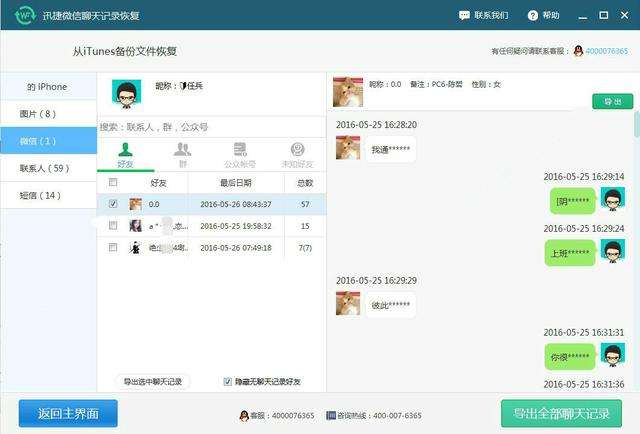
Task: Click the 你很****** message bubble
Action: pyautogui.click(x=570, y=357)
